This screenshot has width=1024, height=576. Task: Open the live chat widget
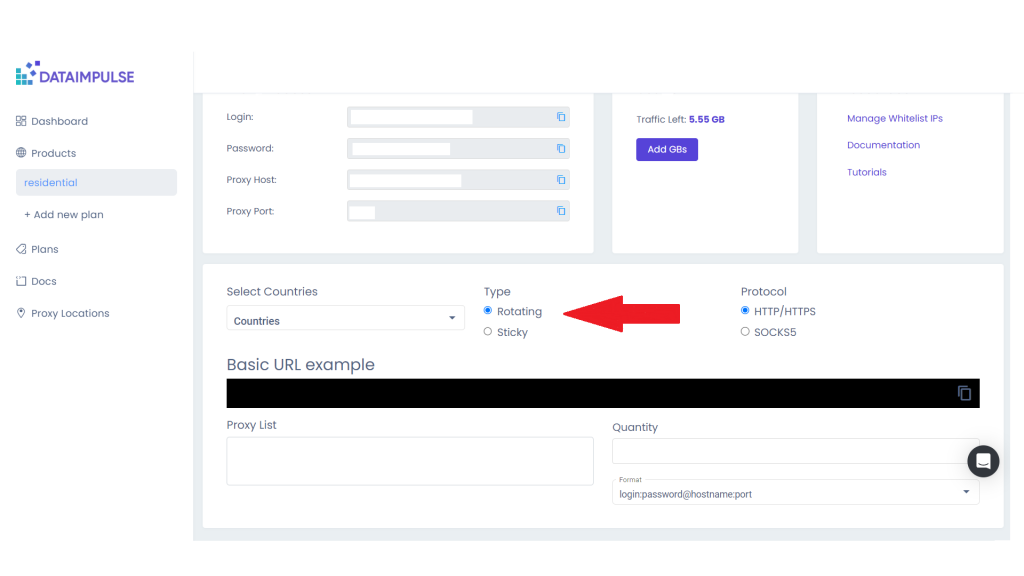click(983, 461)
